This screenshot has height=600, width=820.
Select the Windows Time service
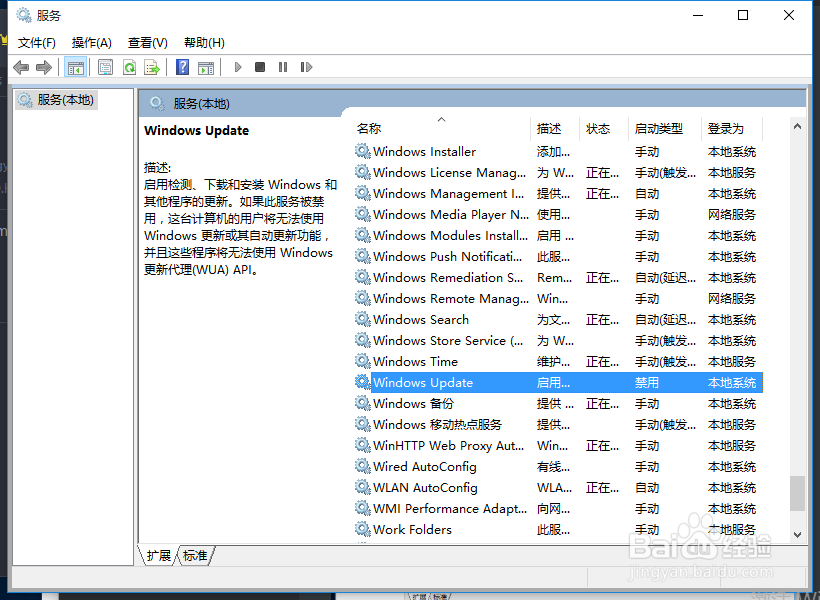click(558, 361)
